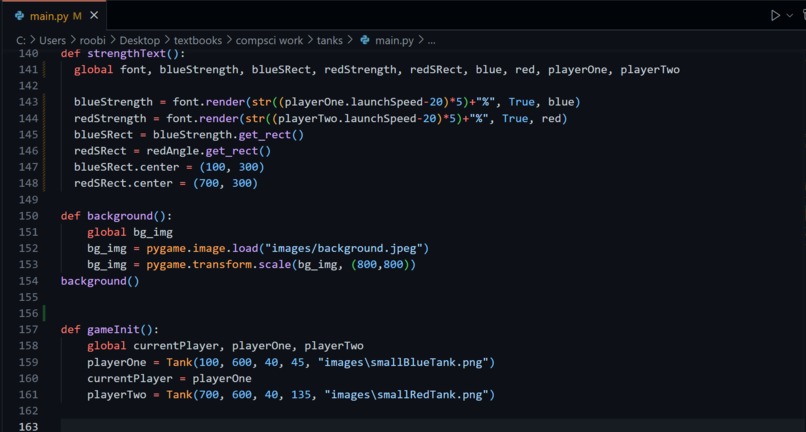Open the dropdown arrow beside the run button
The height and width of the screenshot is (432, 806).
790,16
